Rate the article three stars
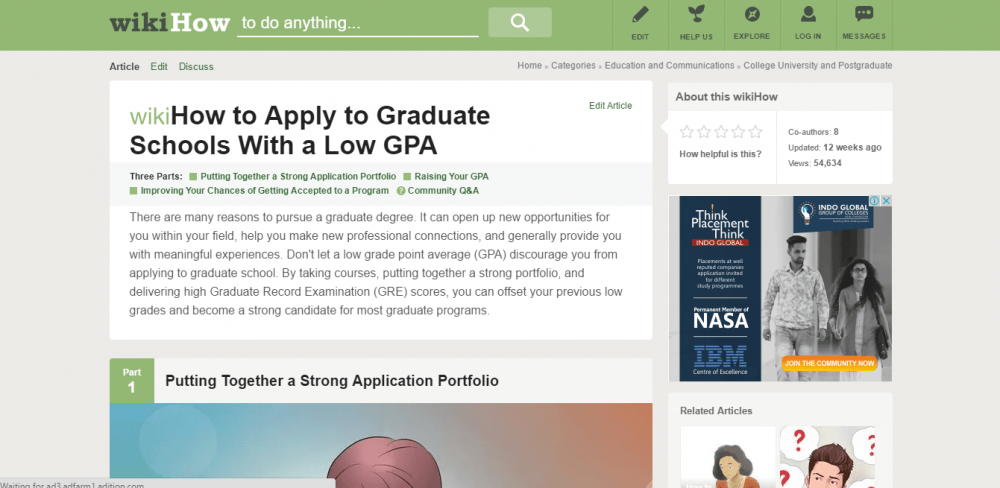 [721, 131]
